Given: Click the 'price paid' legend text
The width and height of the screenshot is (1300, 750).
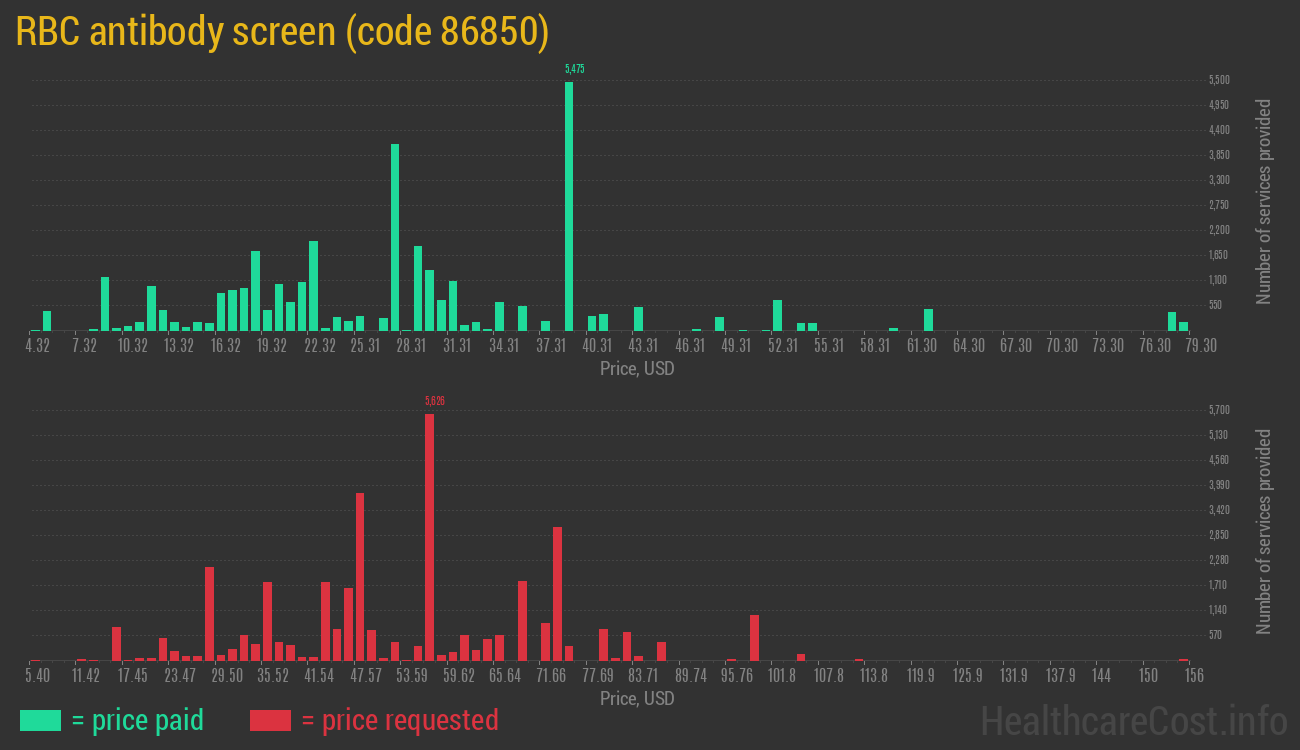Looking at the screenshot, I should (138, 720).
